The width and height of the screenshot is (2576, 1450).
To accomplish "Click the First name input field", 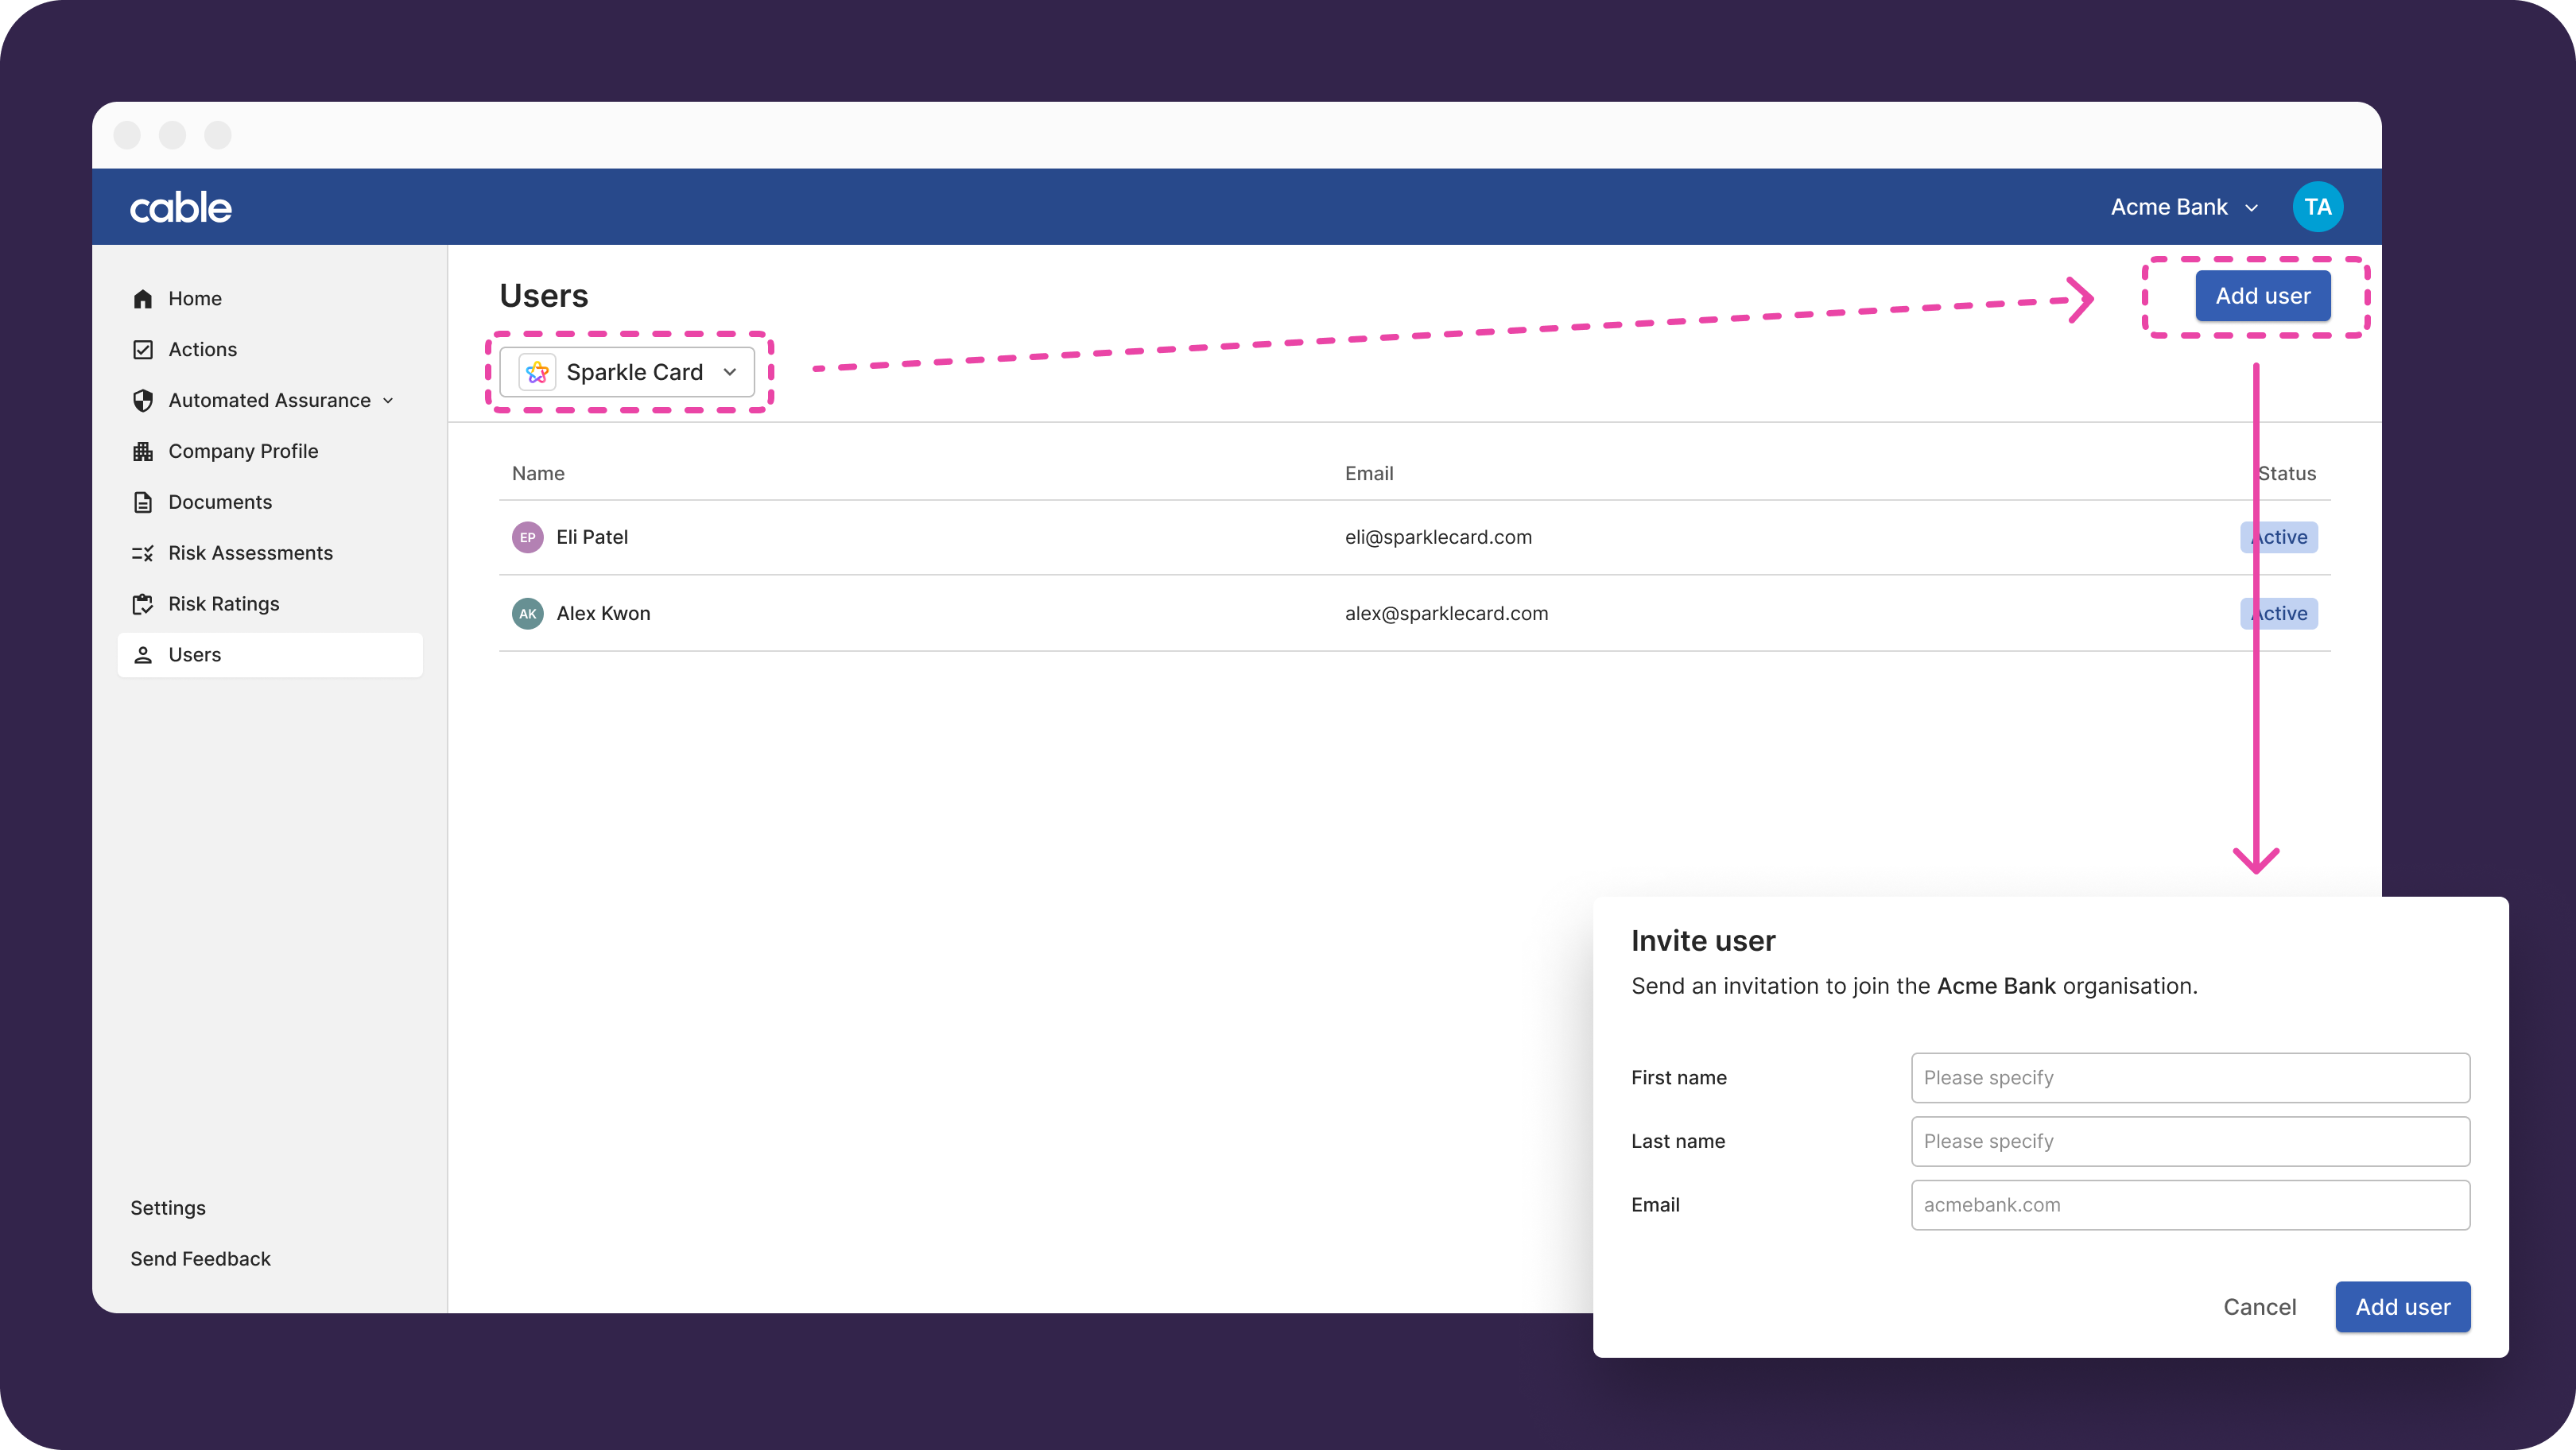I will pos(2190,1078).
